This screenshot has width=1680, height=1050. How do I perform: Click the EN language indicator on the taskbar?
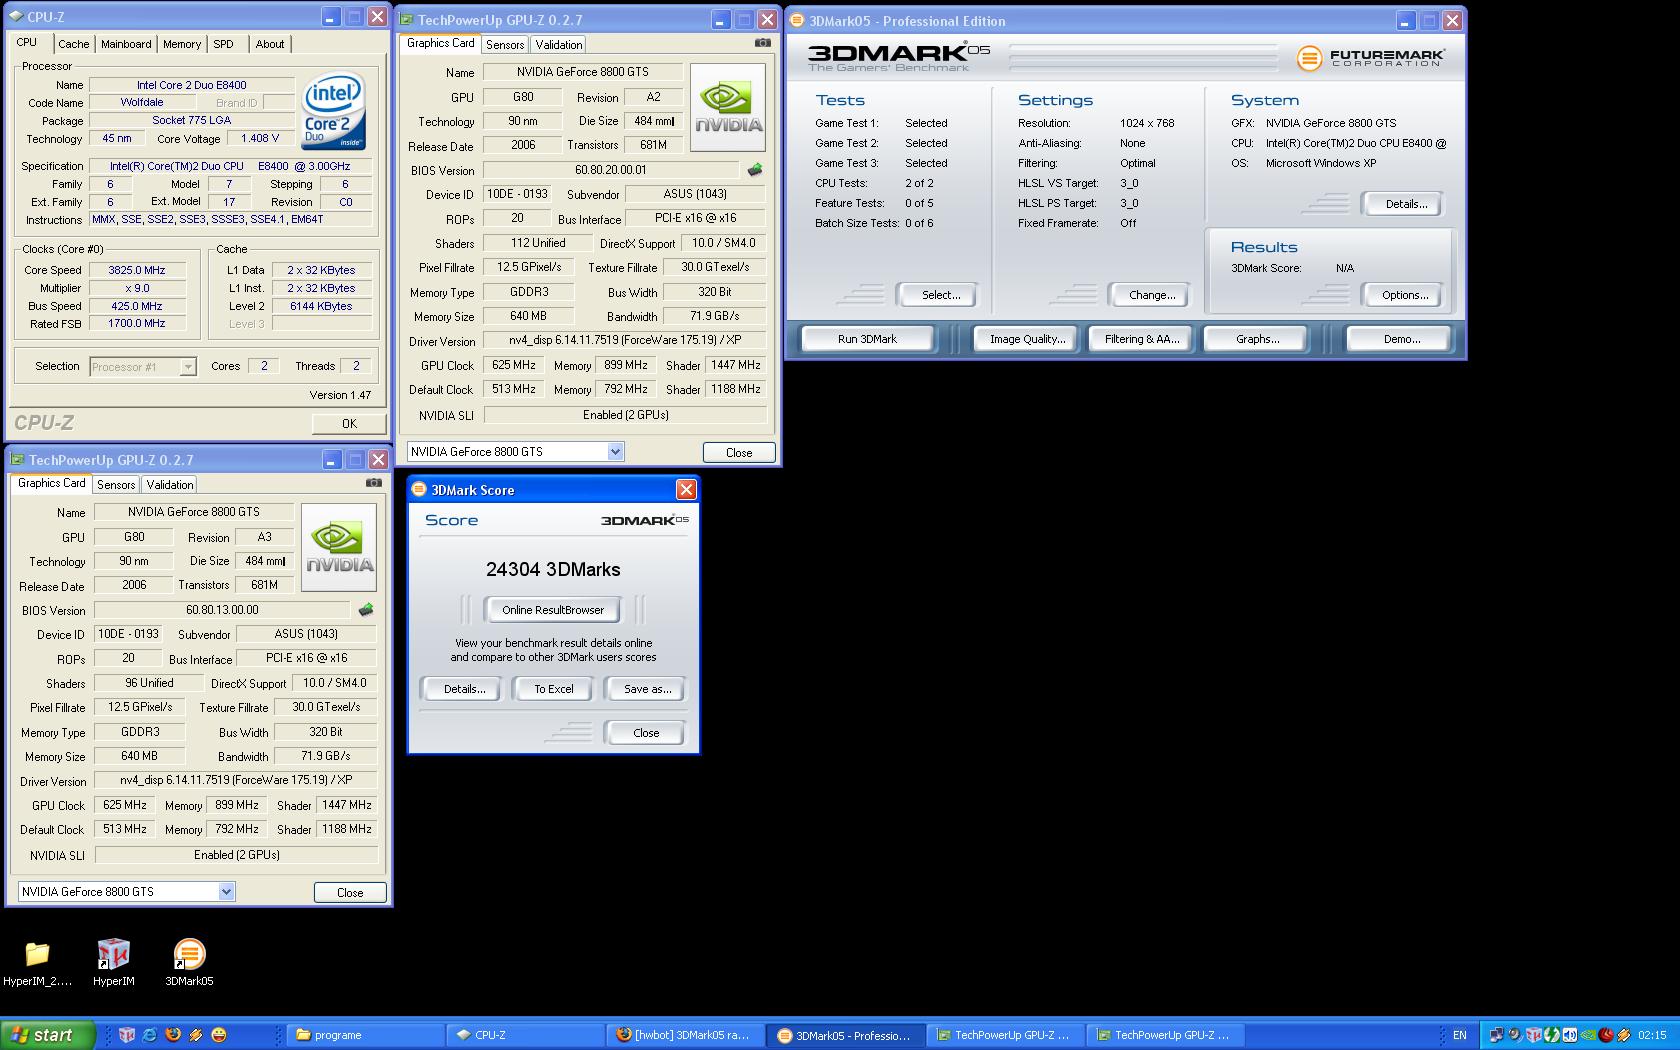(x=1459, y=1035)
